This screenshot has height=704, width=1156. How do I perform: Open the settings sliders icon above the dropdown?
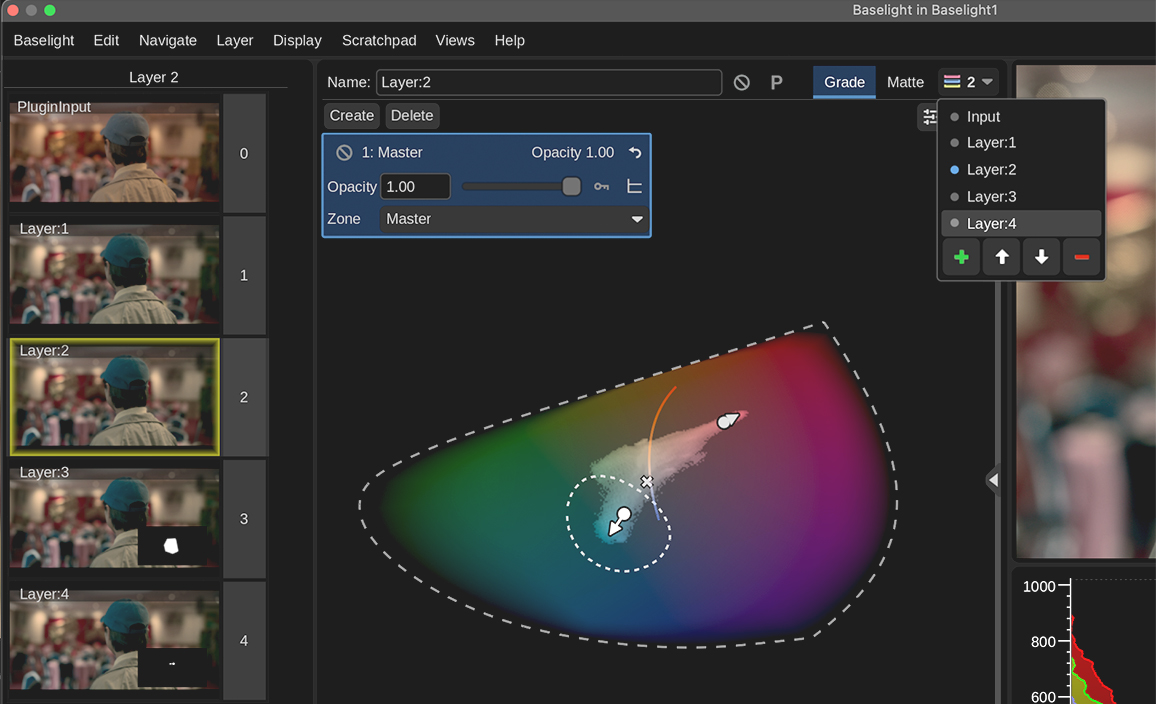(x=929, y=116)
